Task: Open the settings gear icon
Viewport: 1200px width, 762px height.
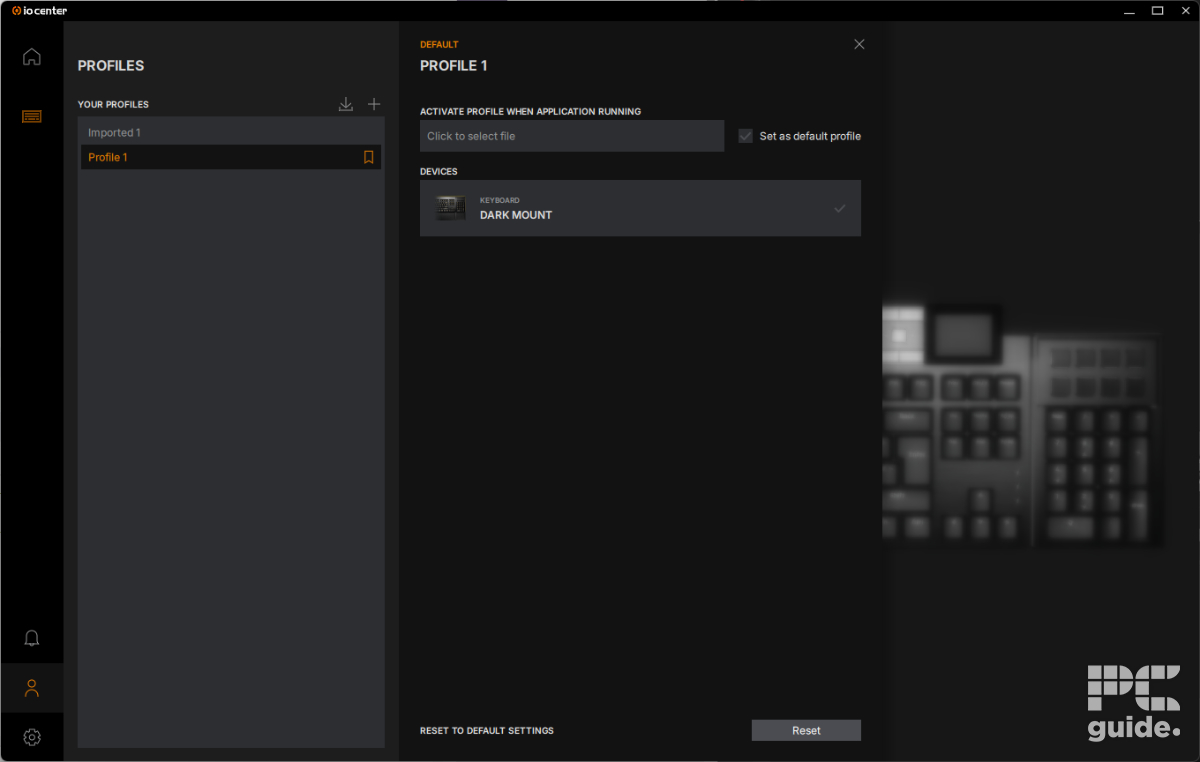Action: click(32, 737)
